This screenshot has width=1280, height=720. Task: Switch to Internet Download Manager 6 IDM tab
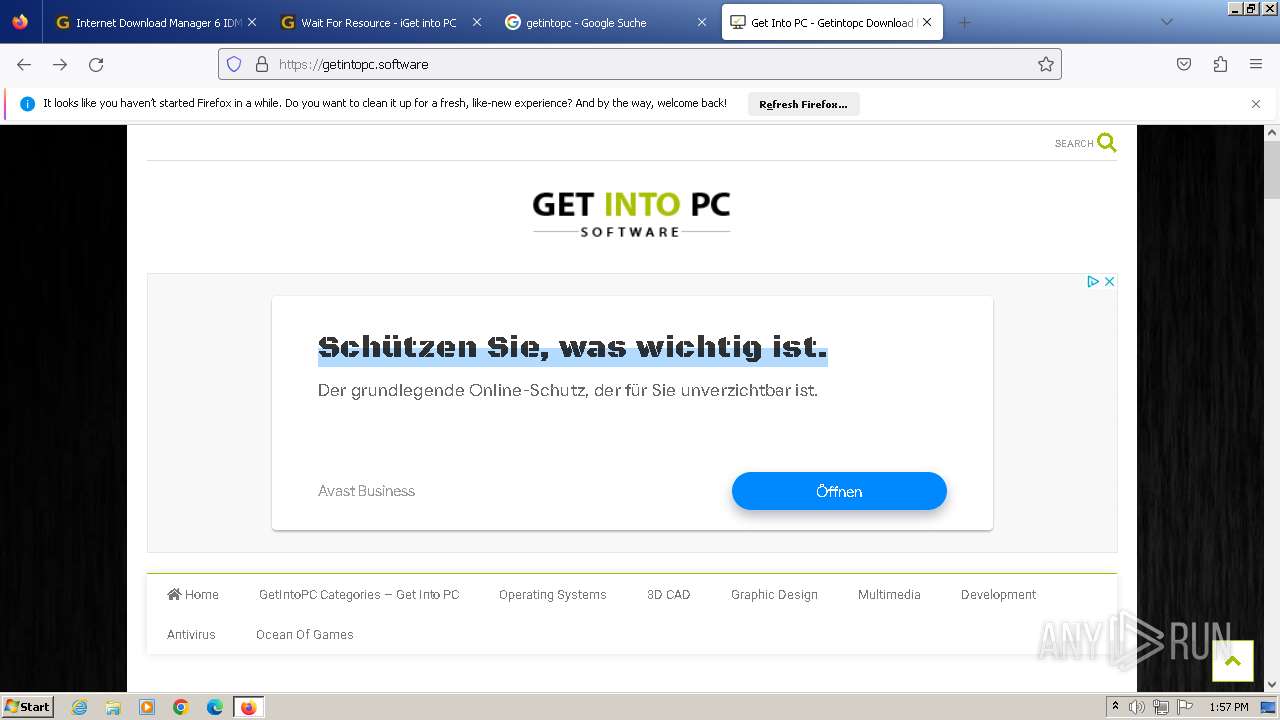tap(156, 22)
